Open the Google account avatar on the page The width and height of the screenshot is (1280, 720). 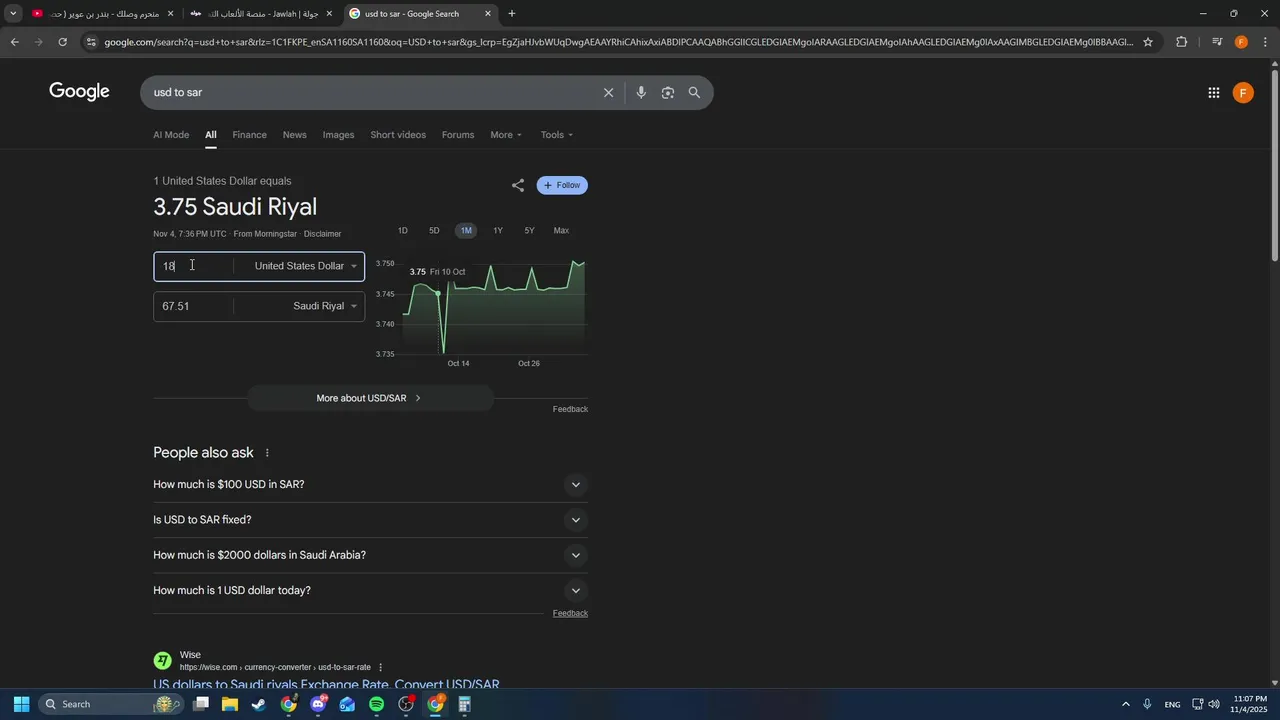[1243, 93]
